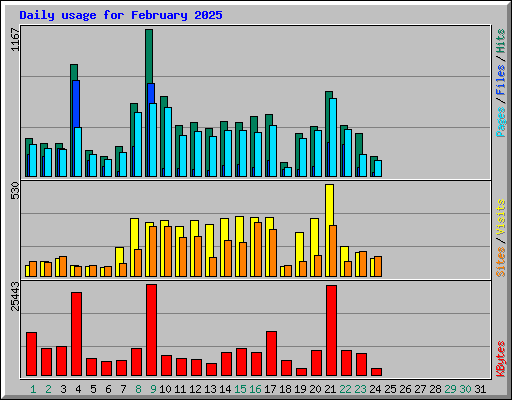The width and height of the screenshot is (512, 400).
Task: Click day 9 on the date axis
Action: (x=153, y=389)
